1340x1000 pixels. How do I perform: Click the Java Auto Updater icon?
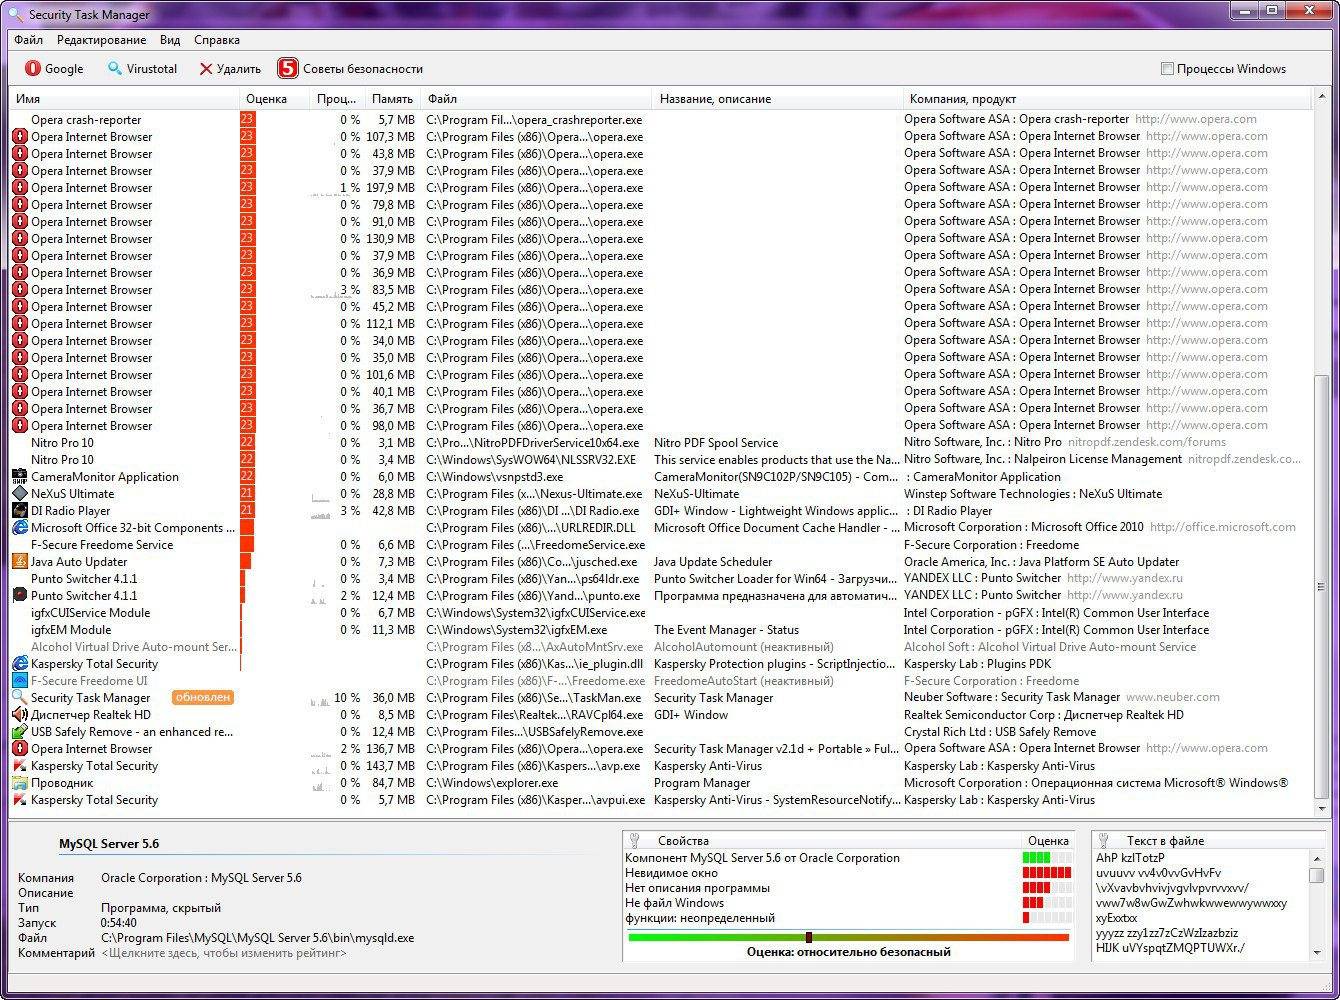pyautogui.click(x=19, y=562)
